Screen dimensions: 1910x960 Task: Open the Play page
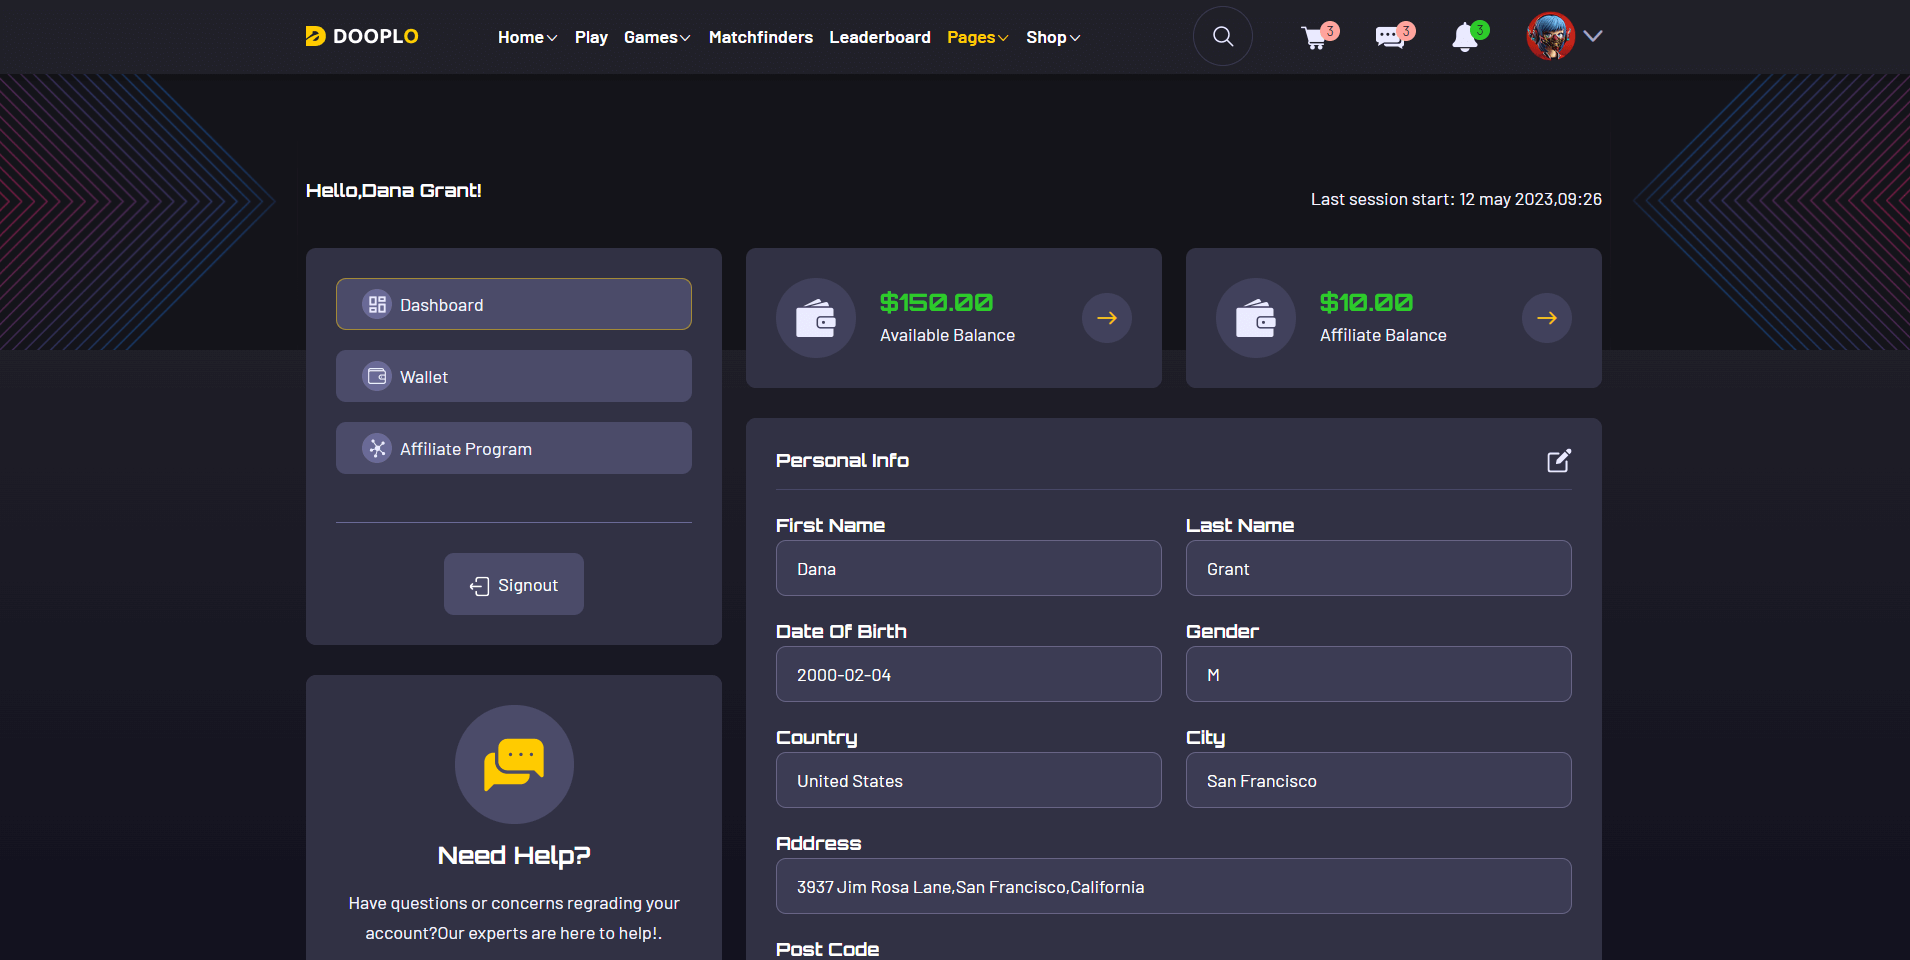coord(591,37)
